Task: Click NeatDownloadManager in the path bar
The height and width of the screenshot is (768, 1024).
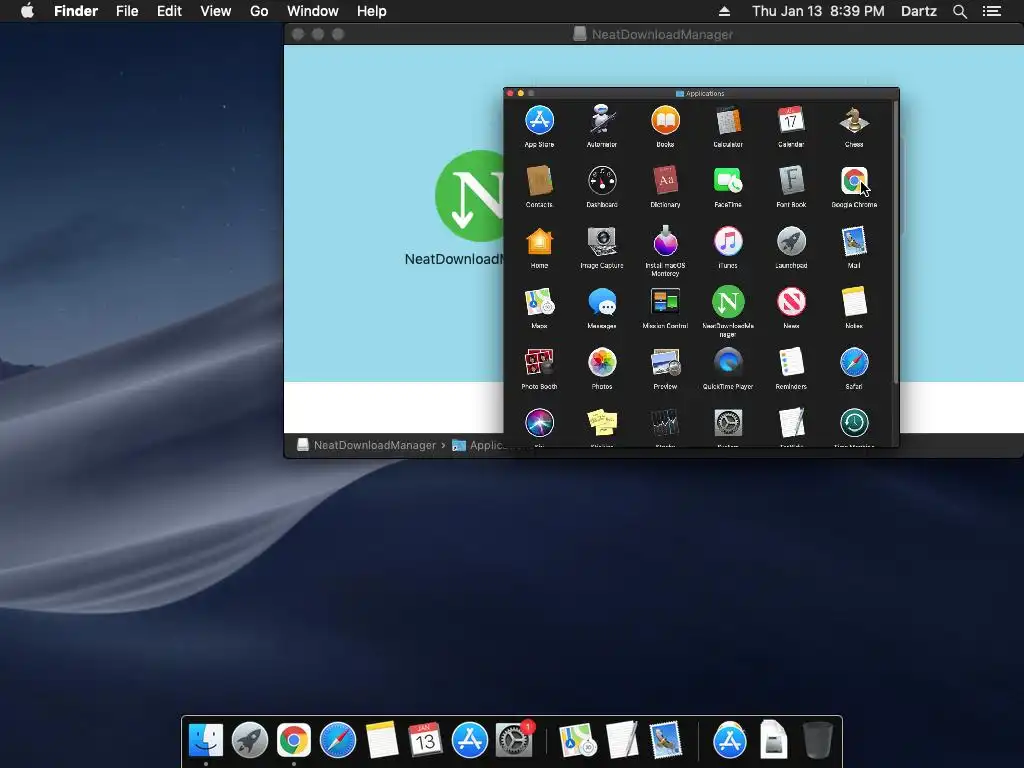Action: click(367, 445)
